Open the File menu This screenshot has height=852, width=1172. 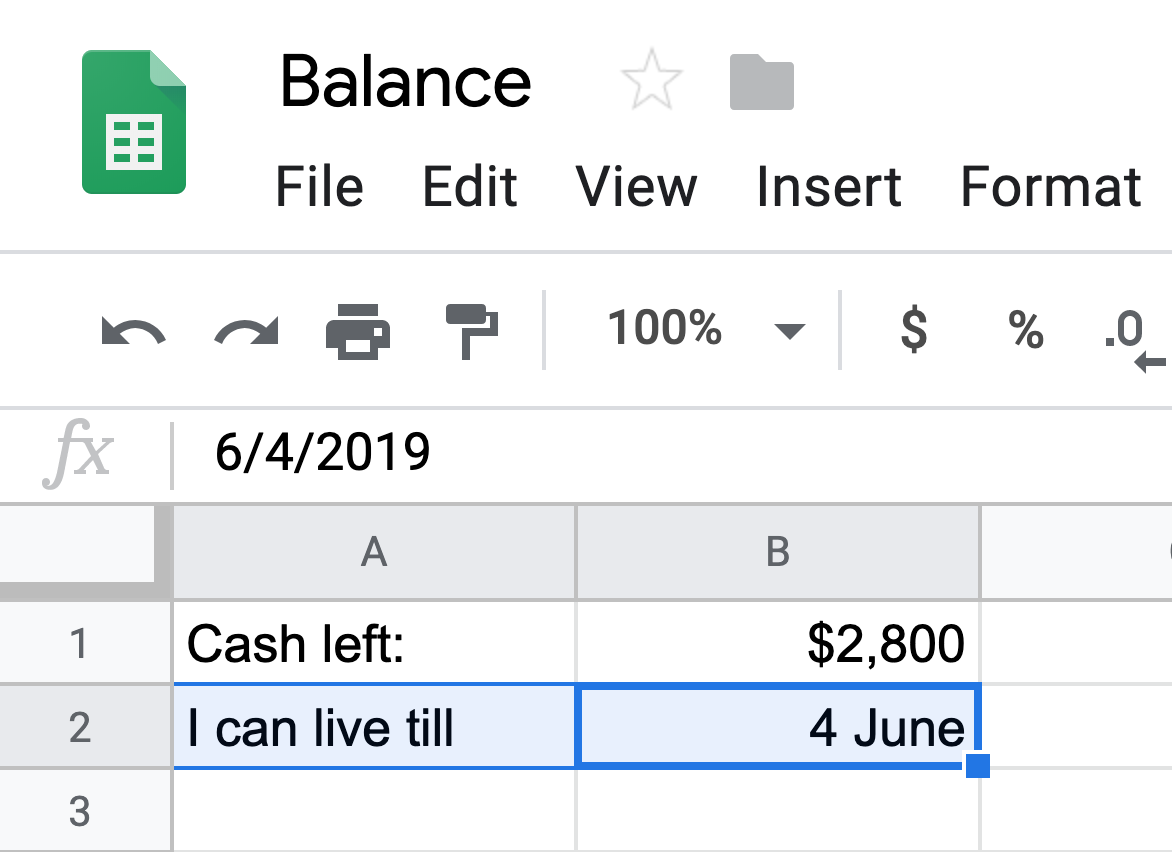[x=319, y=186]
